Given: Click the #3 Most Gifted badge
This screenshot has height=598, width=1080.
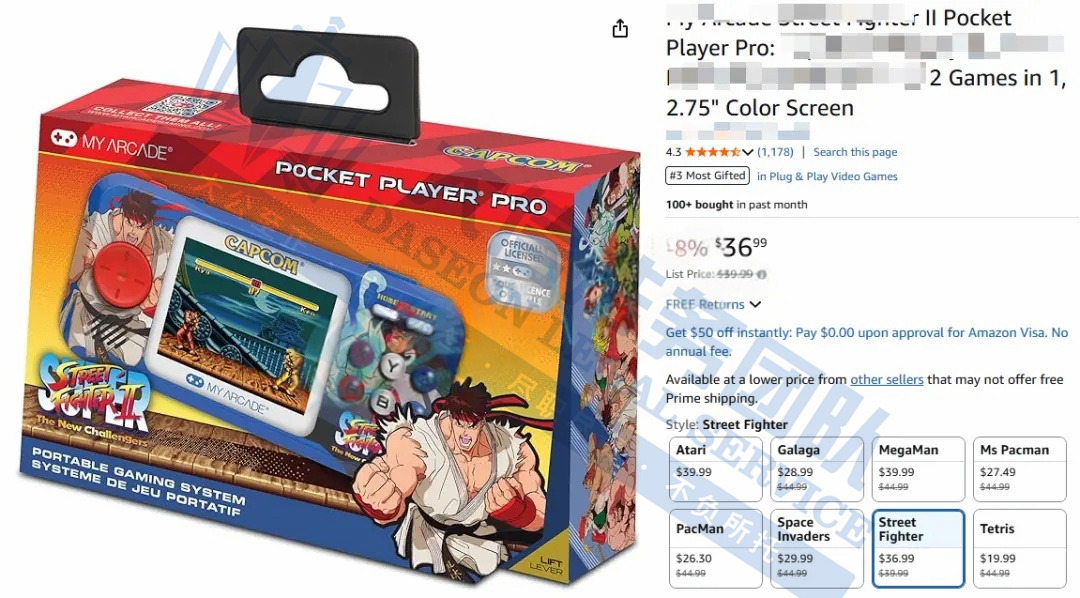Looking at the screenshot, I should [707, 176].
